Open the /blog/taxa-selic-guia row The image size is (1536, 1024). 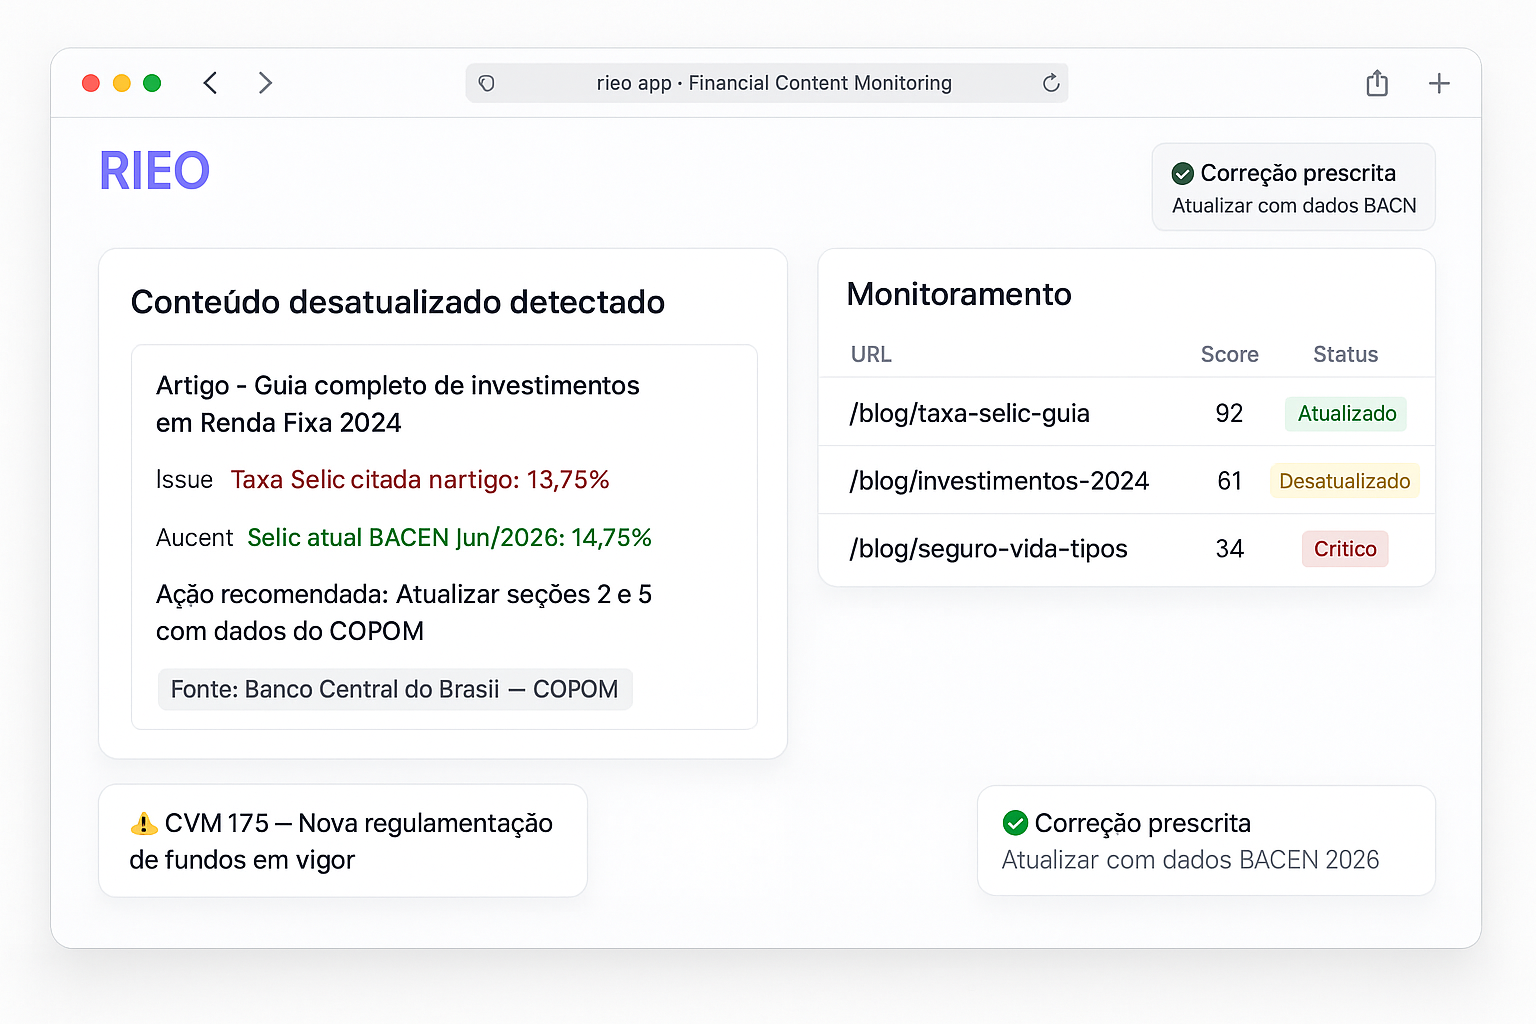(1127, 413)
